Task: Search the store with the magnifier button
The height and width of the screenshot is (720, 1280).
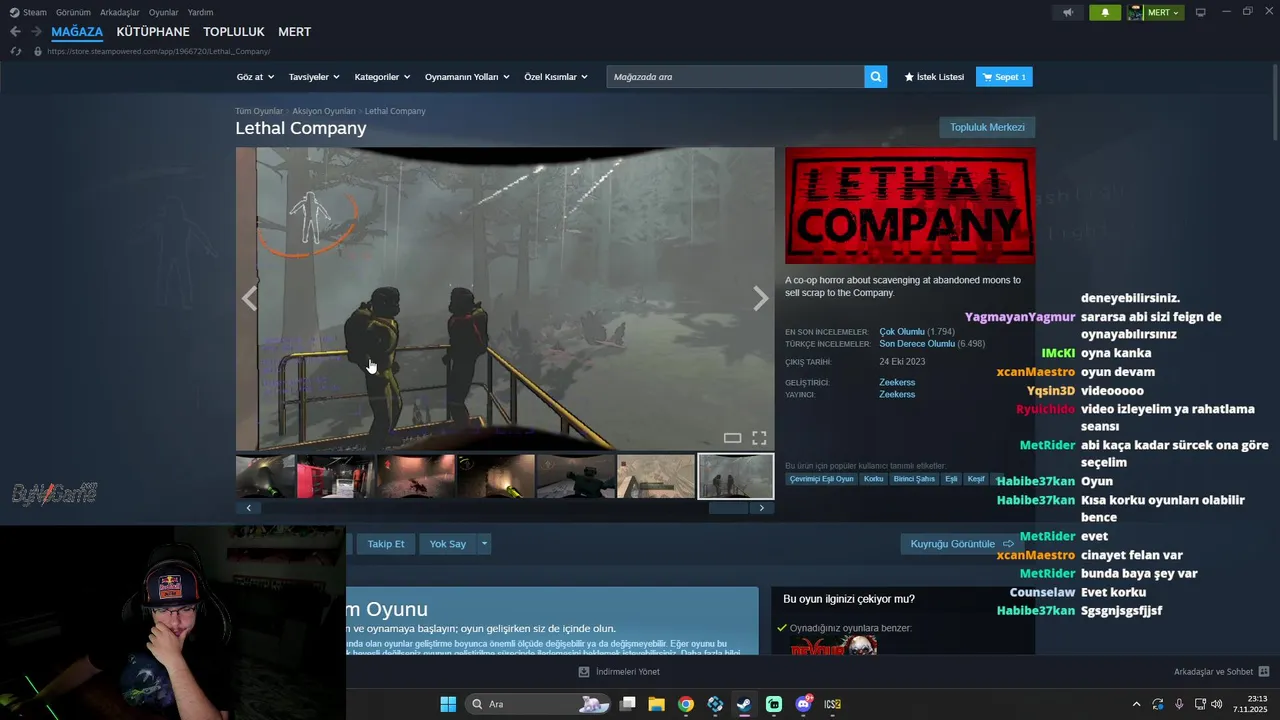Action: pos(875,77)
